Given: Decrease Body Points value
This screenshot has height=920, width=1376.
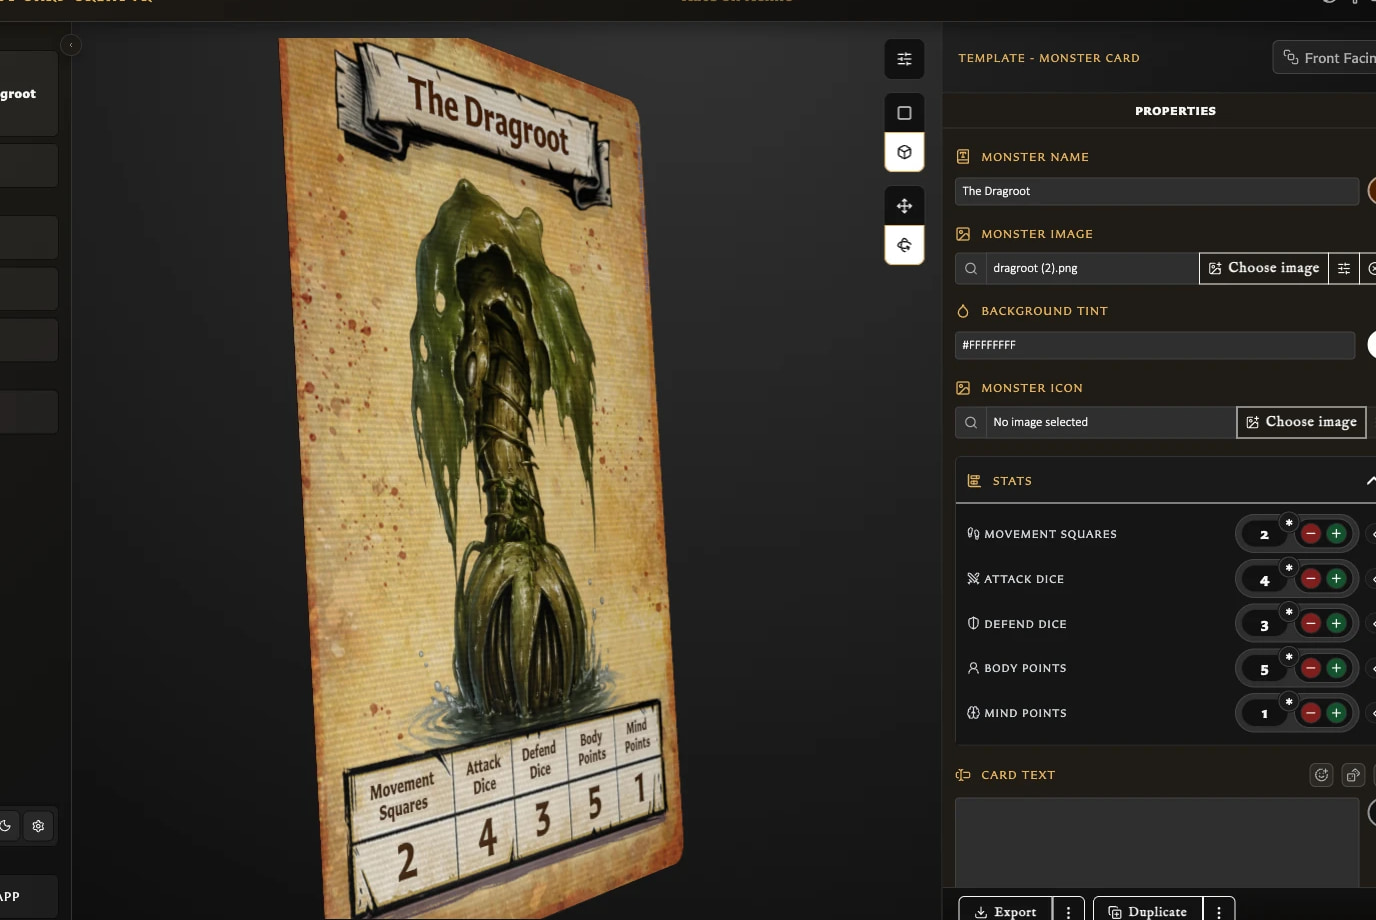Looking at the screenshot, I should point(1310,668).
